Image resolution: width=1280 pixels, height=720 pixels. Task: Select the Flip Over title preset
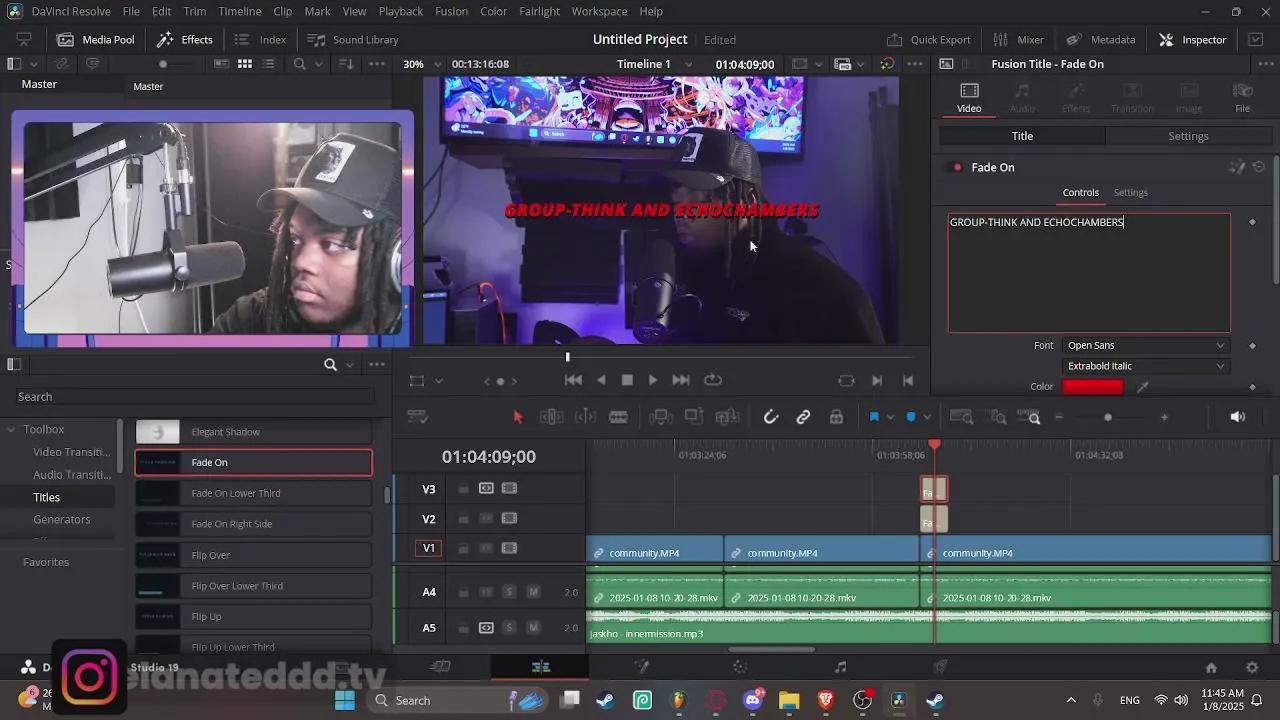[x=254, y=555]
